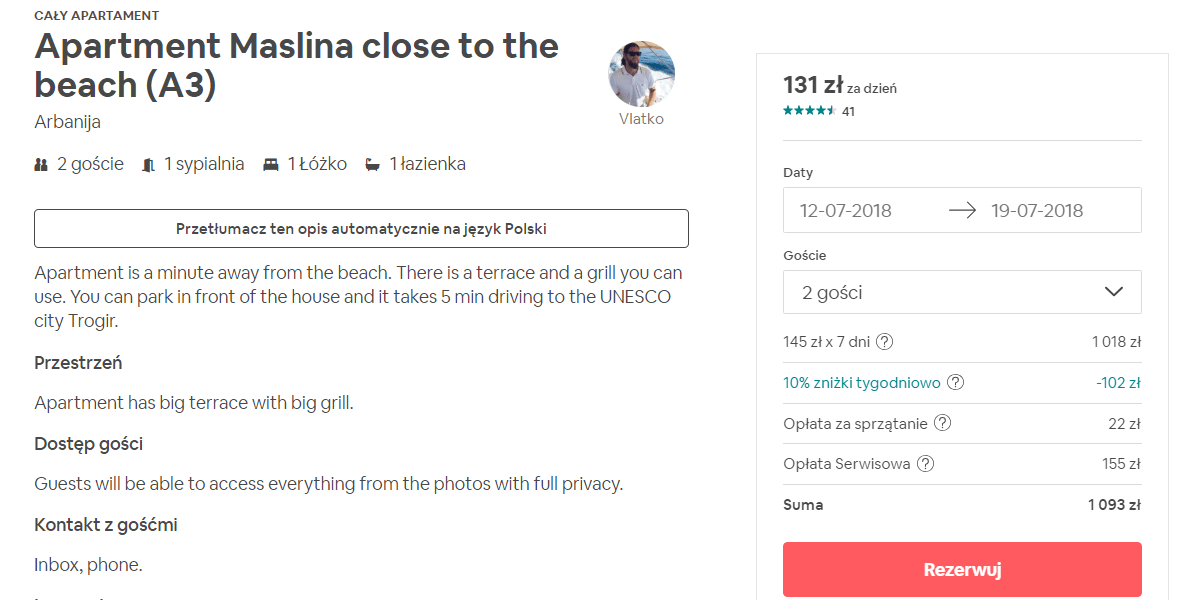
Task: Open check-out date 19-07-2018 picker
Action: [1037, 211]
